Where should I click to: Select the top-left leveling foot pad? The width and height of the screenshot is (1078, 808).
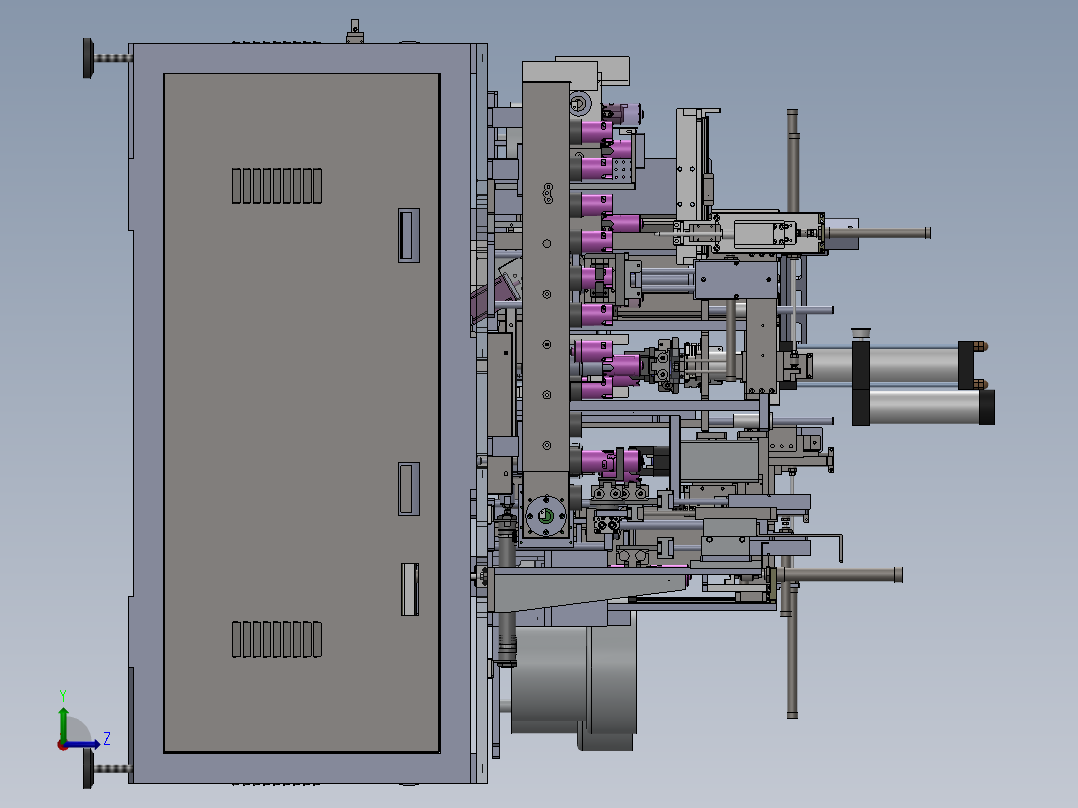click(88, 58)
